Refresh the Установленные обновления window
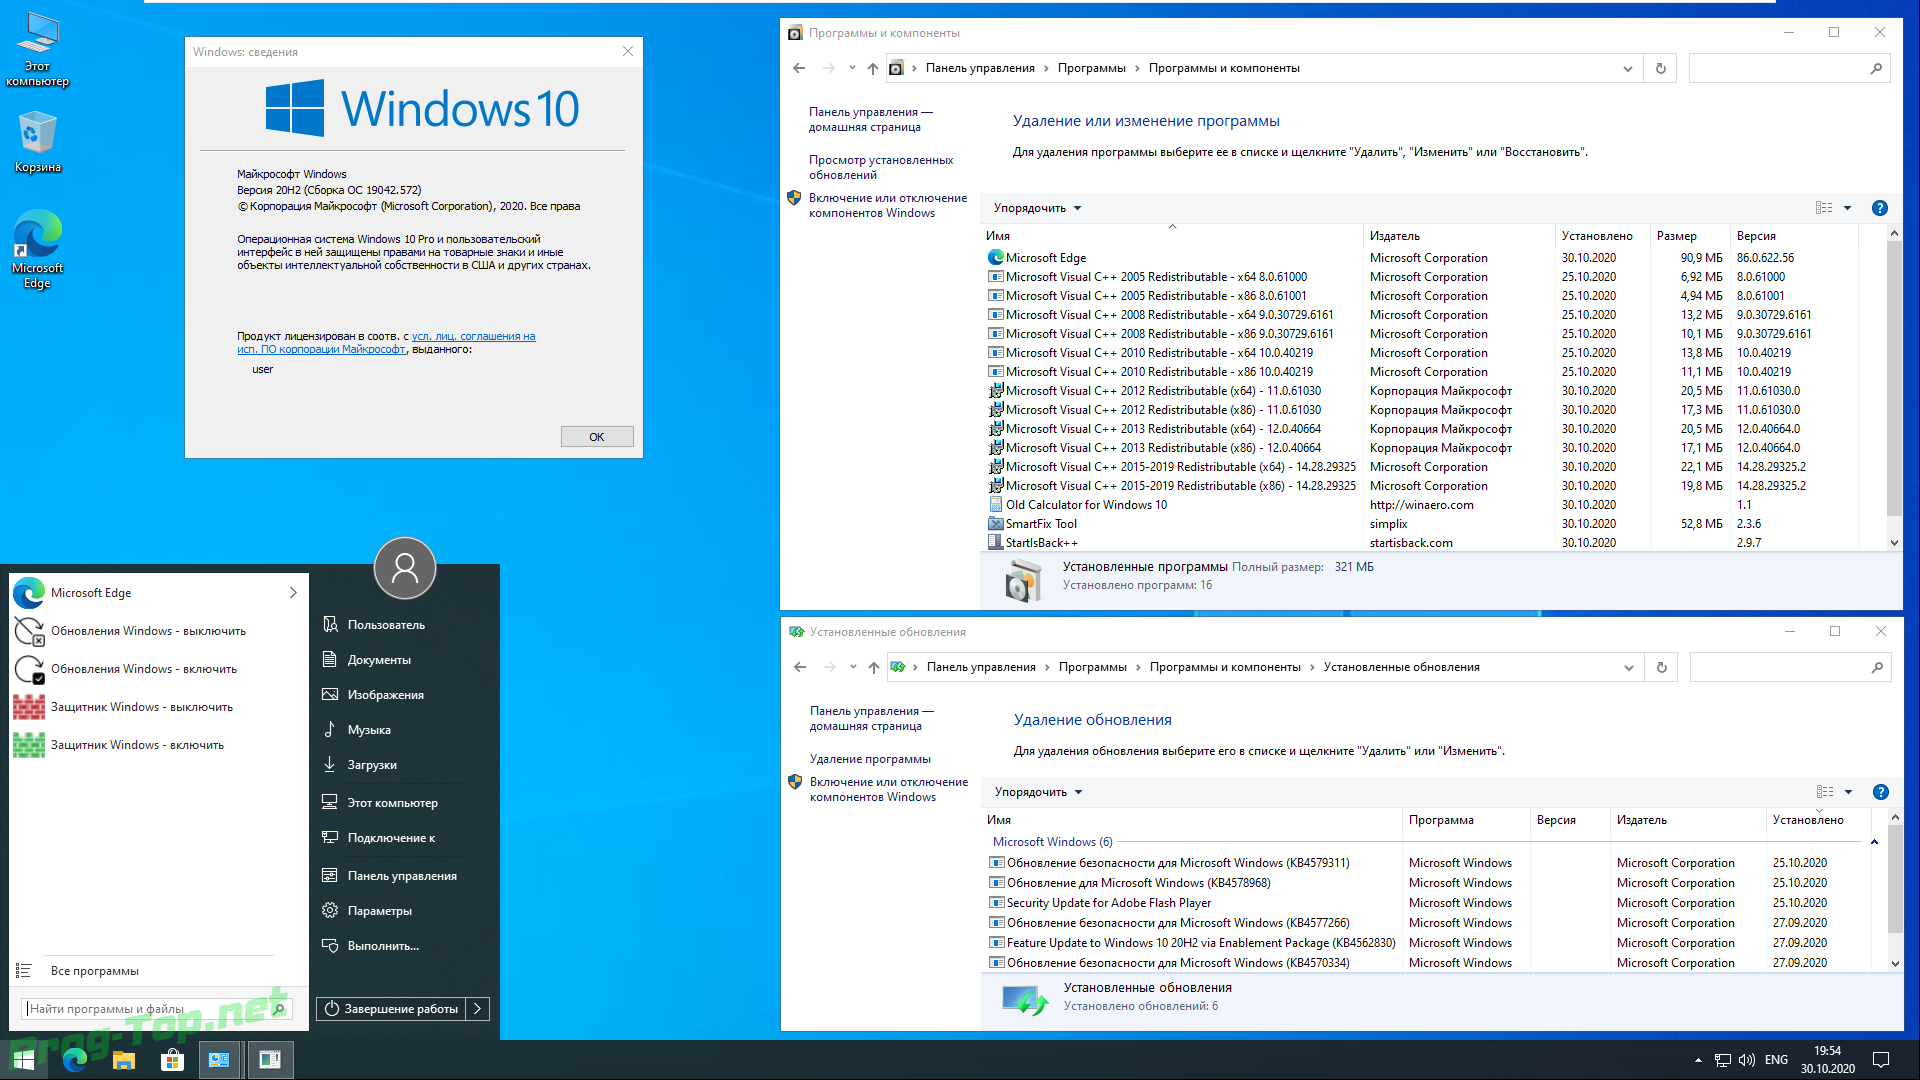Viewport: 1920px width, 1080px height. click(x=1662, y=667)
